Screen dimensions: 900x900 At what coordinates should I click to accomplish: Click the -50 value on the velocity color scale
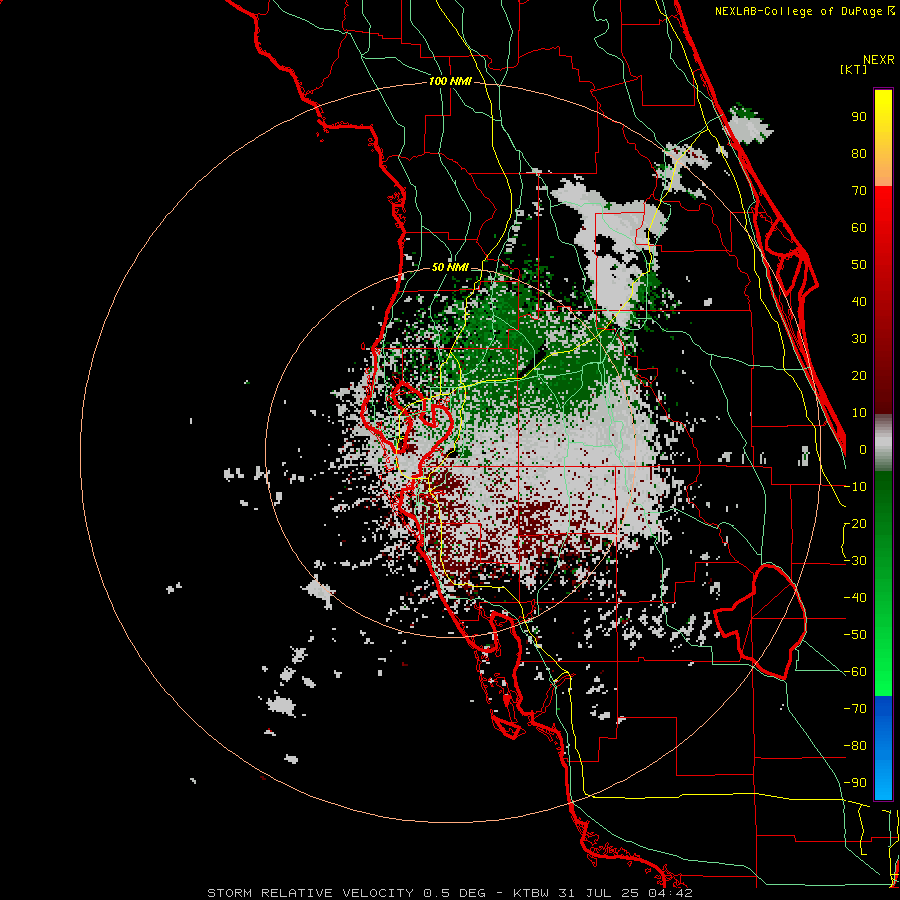tap(855, 635)
